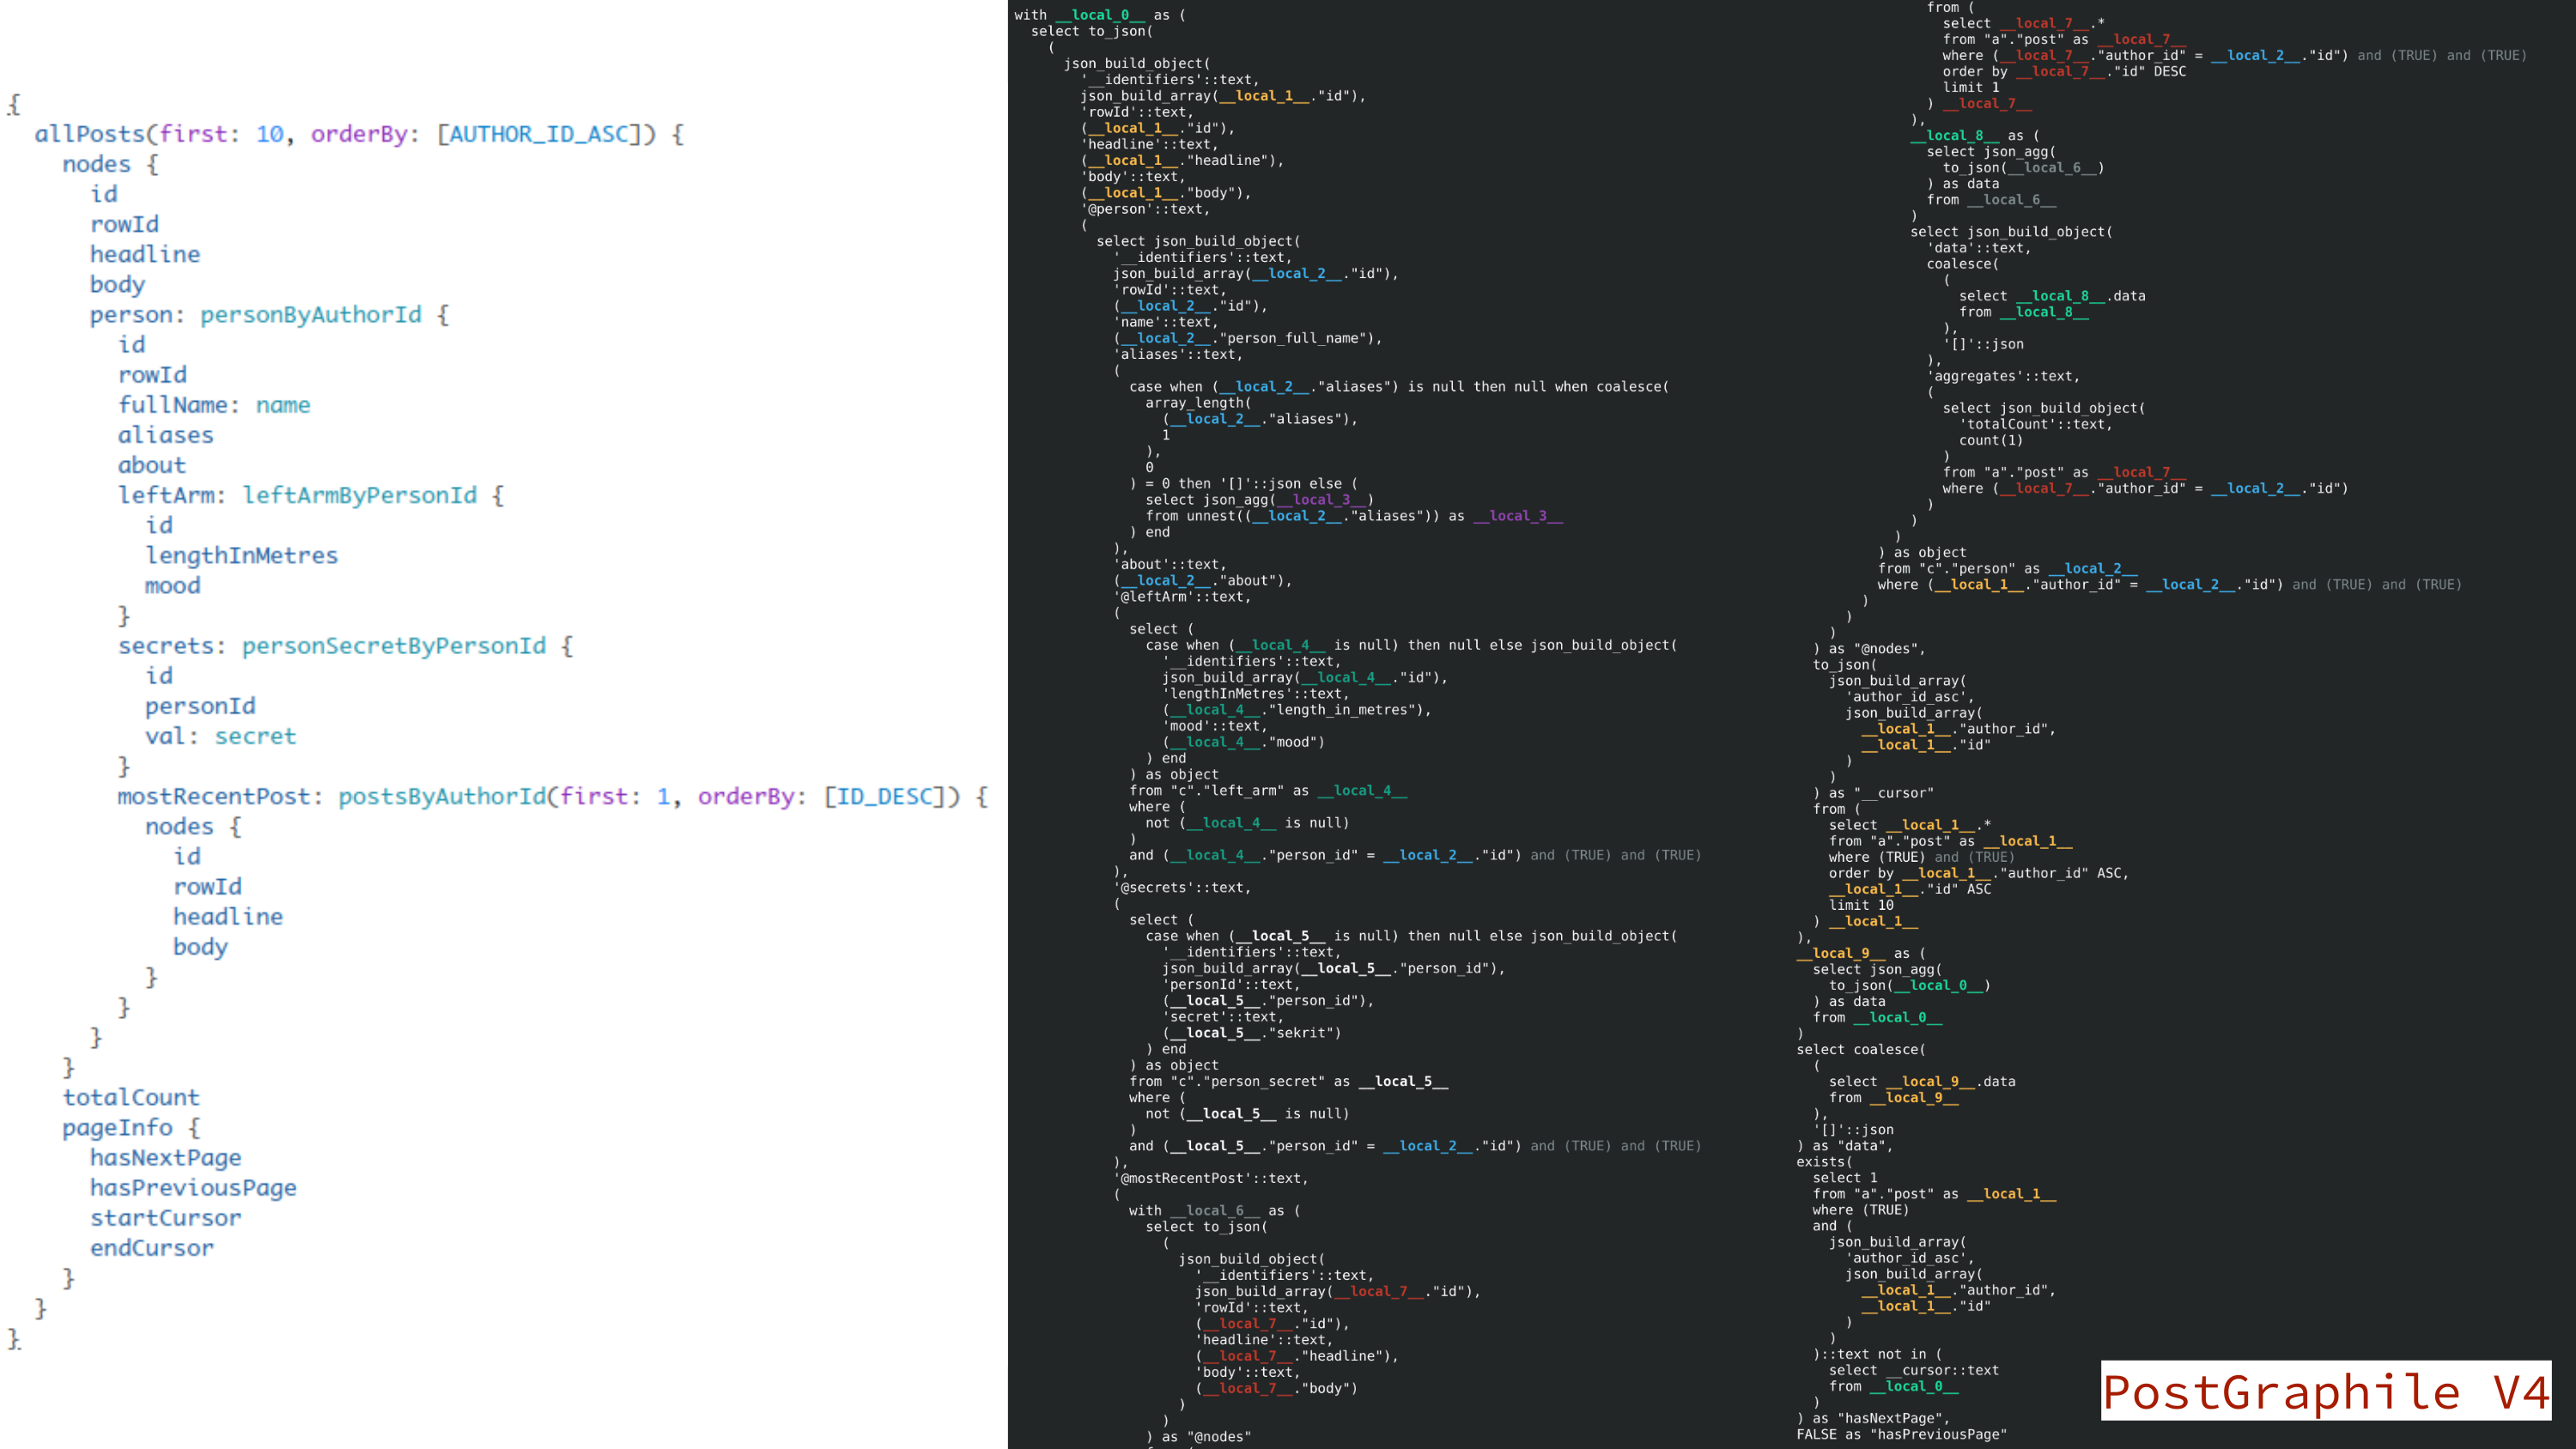Click the 'hasNextPage' field in the GraphQL query

[x=166, y=1157]
